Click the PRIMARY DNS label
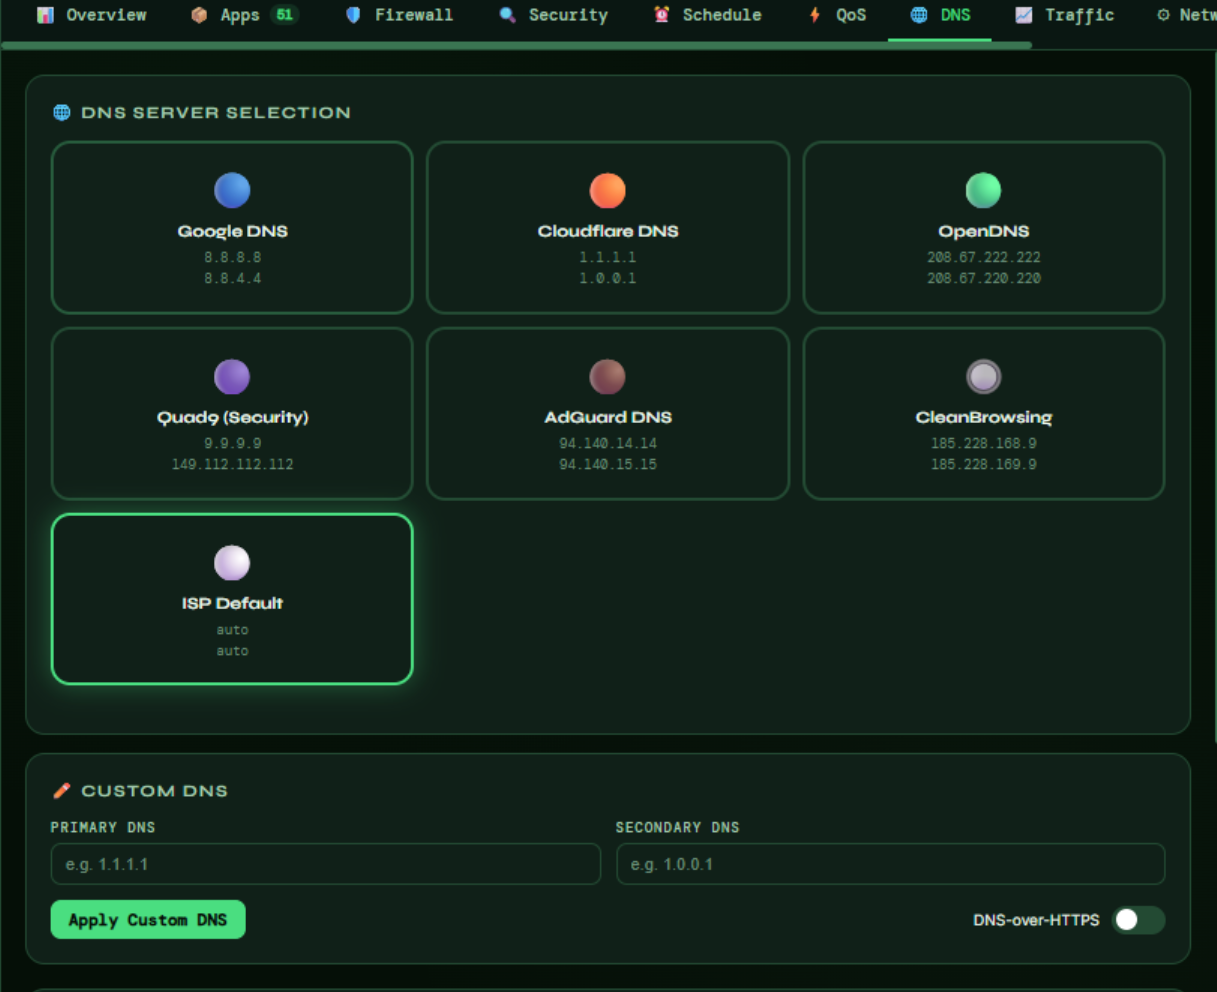The image size is (1217, 992). [x=103, y=827]
